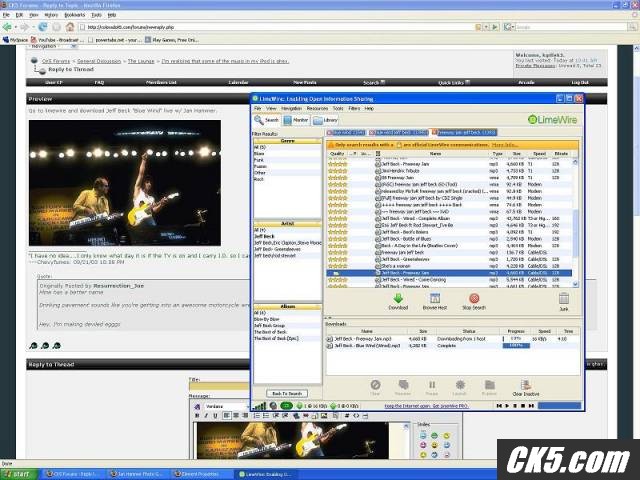640x480 pixels.
Task: Click the Browse Host icon
Action: (x=435, y=298)
